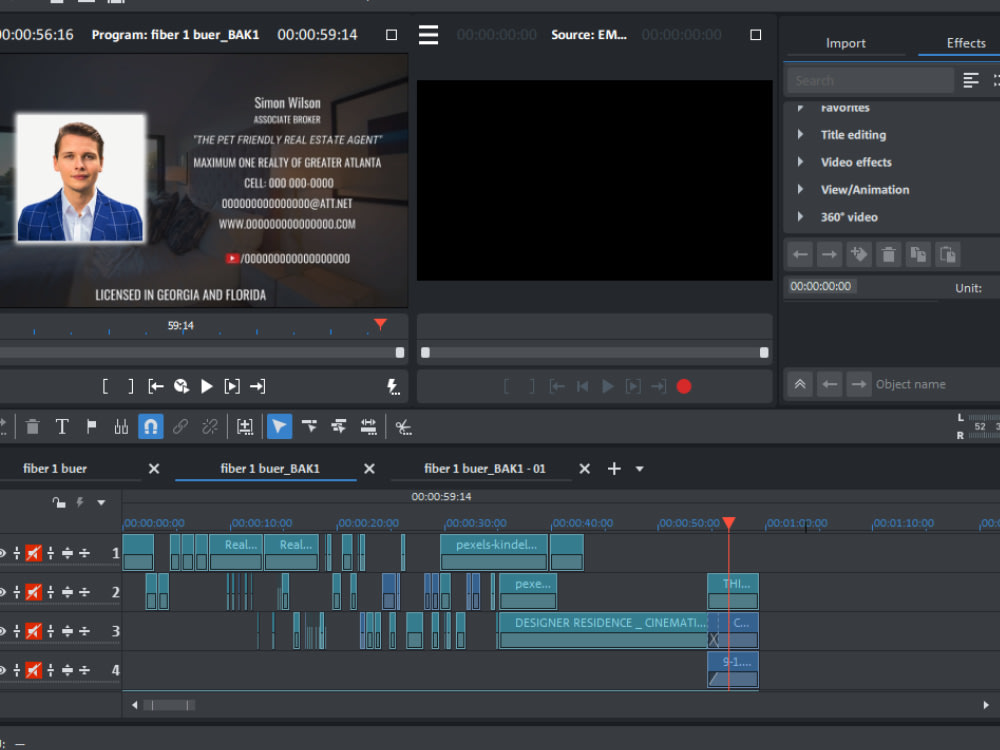Click the back arrow in effects toolbar
Viewport: 1000px width, 750px height.
point(800,255)
